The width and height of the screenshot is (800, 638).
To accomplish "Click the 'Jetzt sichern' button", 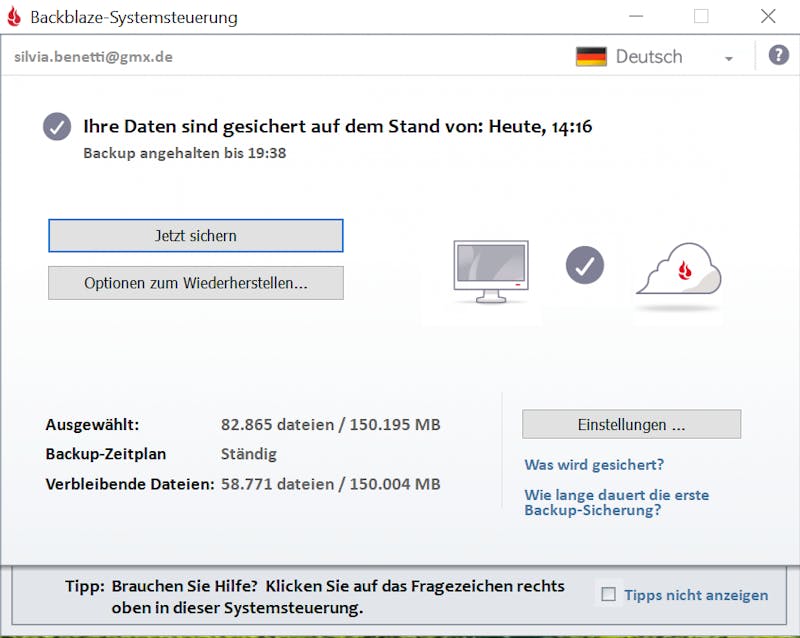I will click(x=196, y=236).
